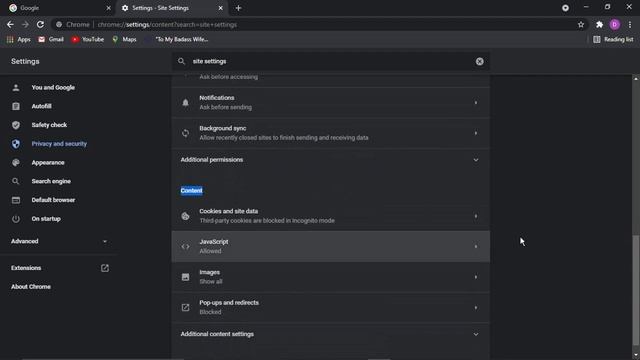Open the Gmail bookmark
The image size is (640, 360).
click(51, 39)
